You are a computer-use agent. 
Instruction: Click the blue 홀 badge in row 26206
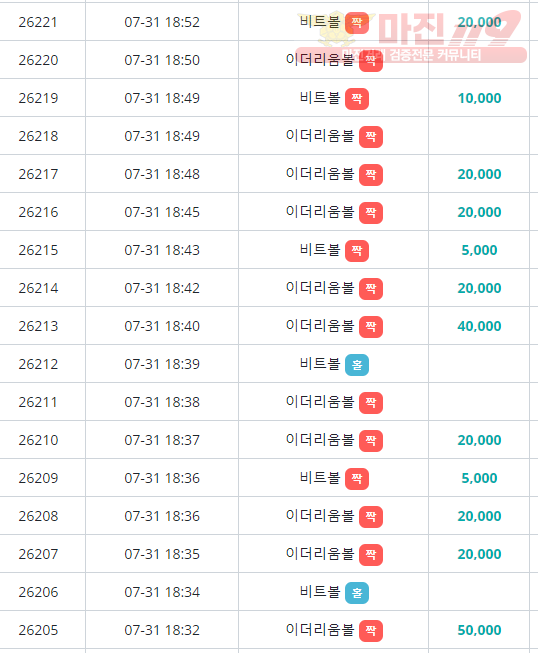tap(357, 593)
